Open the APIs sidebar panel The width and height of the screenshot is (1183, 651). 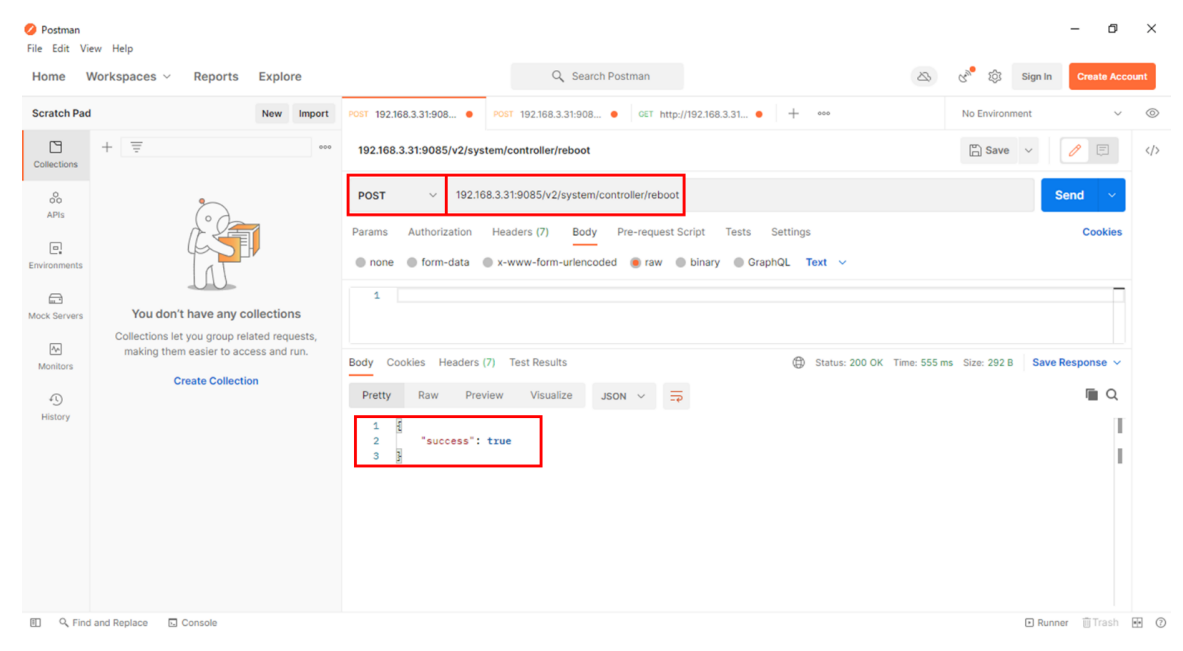click(x=55, y=204)
